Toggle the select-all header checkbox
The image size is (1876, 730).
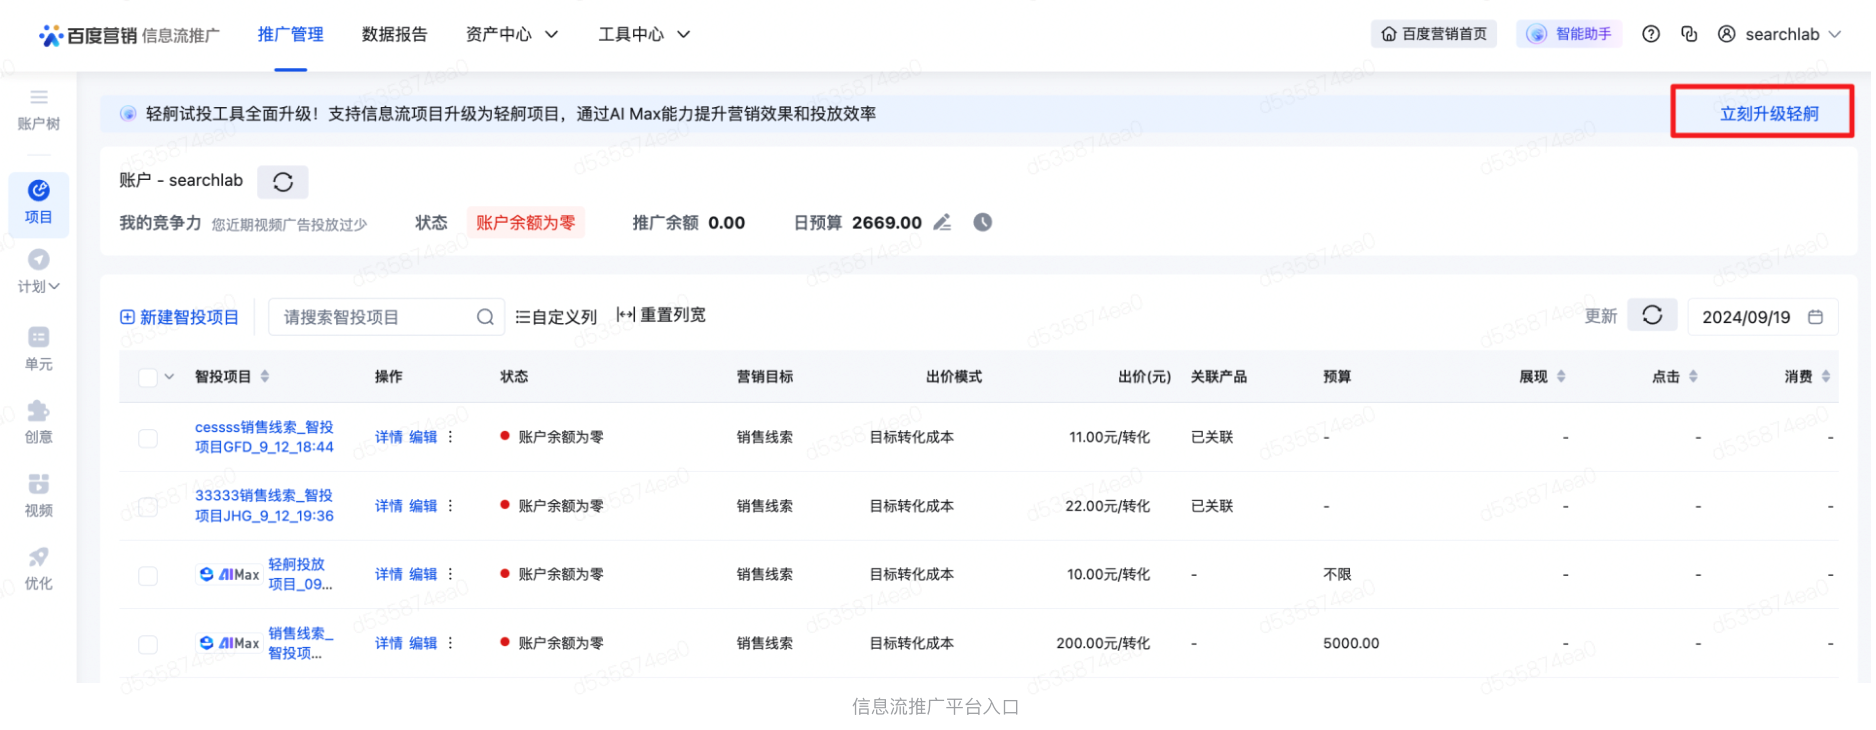tap(148, 378)
